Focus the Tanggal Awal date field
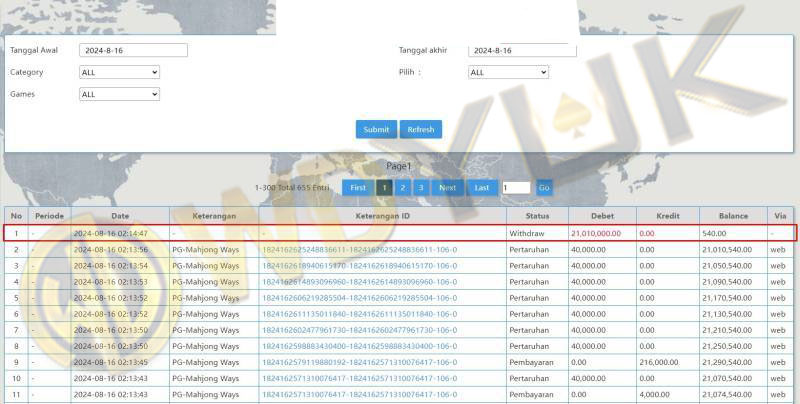Image resolution: width=800 pixels, height=404 pixels. tap(133, 50)
